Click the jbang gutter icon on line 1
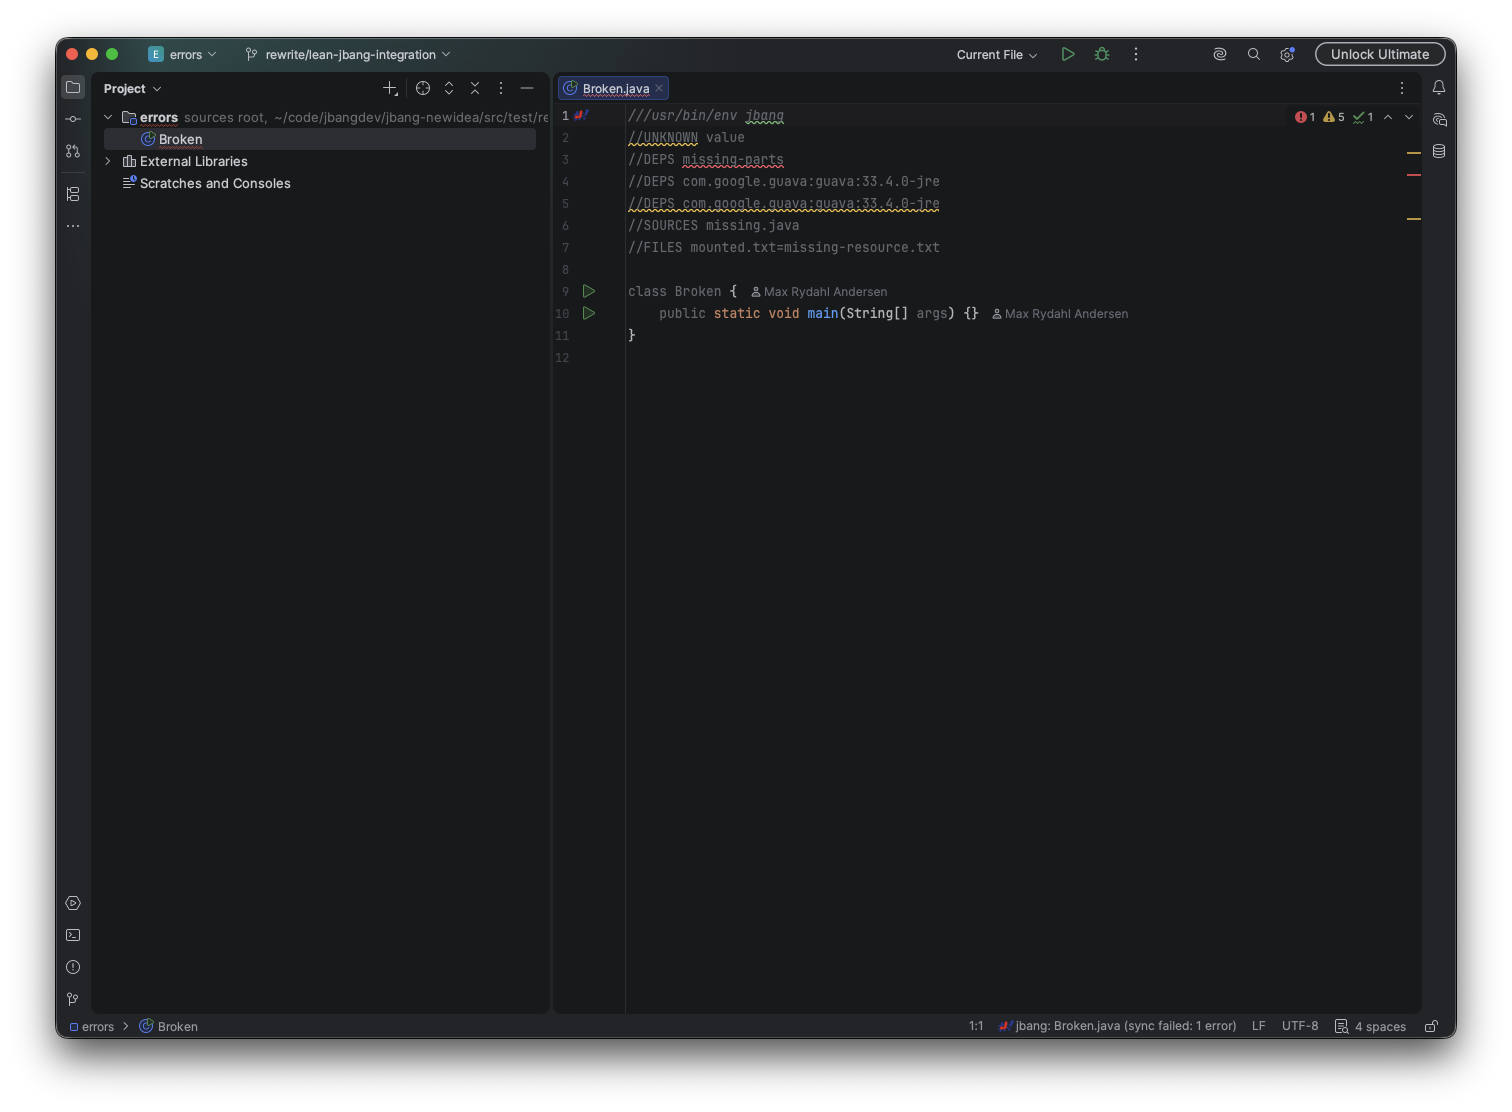The height and width of the screenshot is (1112, 1512). tap(582, 115)
